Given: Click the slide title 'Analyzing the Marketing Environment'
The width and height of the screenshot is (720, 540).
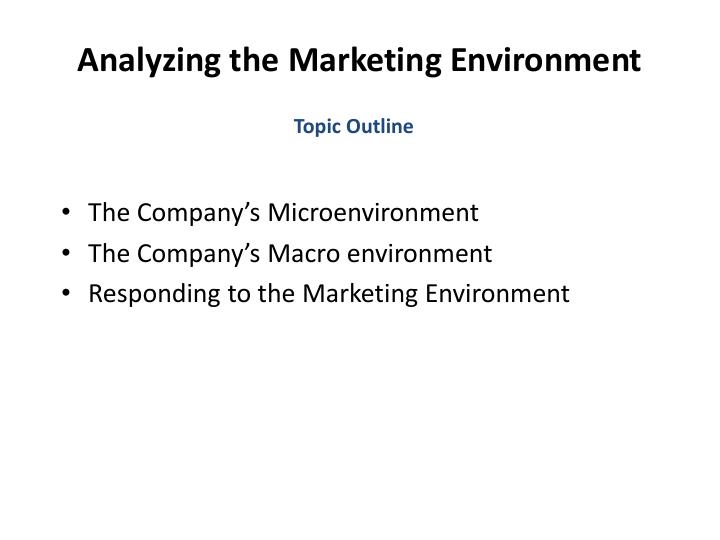Looking at the screenshot, I should point(359,61).
